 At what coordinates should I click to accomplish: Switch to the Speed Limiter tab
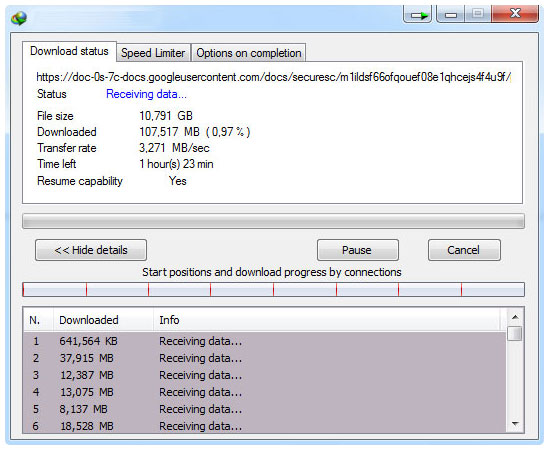(153, 53)
